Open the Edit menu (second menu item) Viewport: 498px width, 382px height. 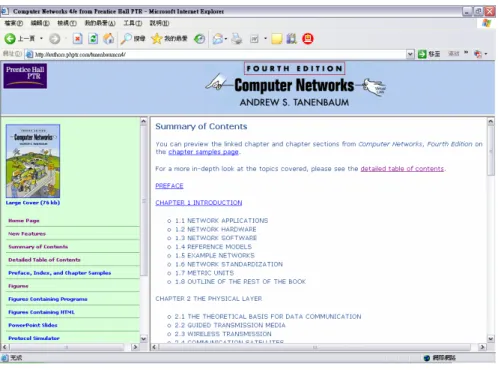coord(40,23)
